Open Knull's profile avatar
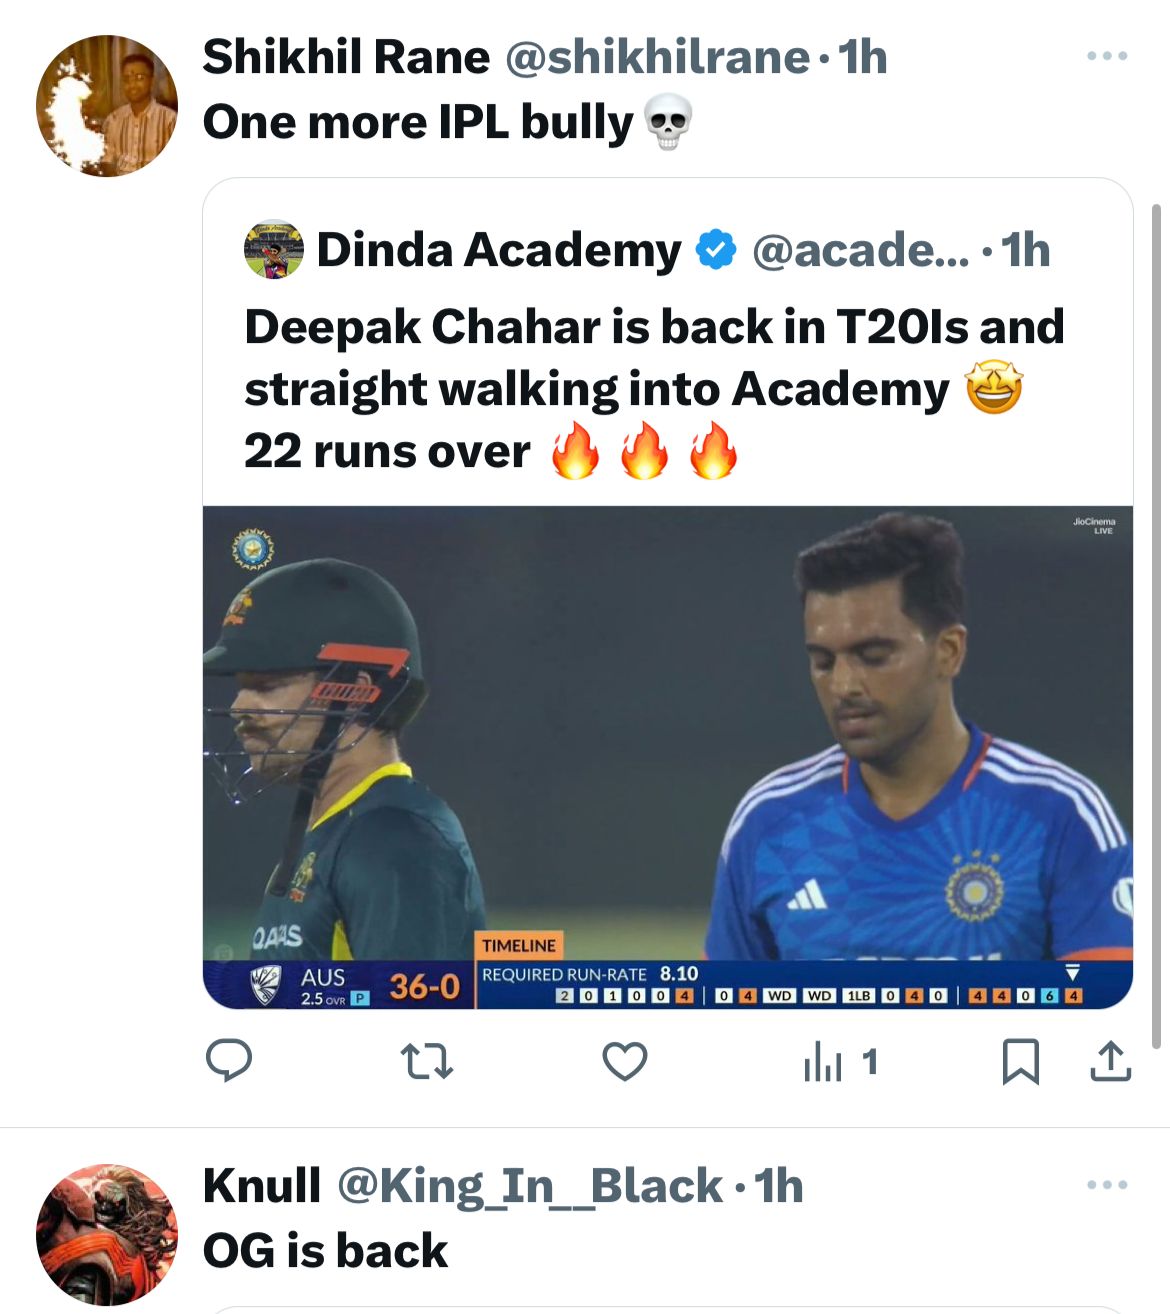1170x1314 pixels. [107, 1234]
